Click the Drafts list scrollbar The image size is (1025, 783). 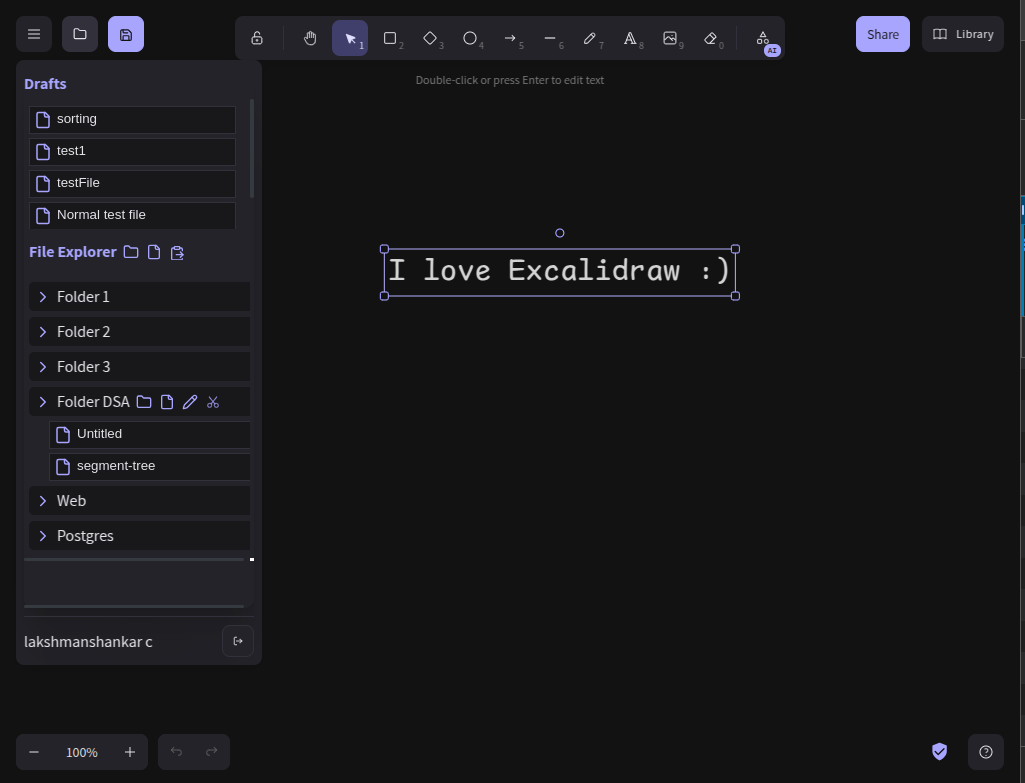pyautogui.click(x=252, y=148)
